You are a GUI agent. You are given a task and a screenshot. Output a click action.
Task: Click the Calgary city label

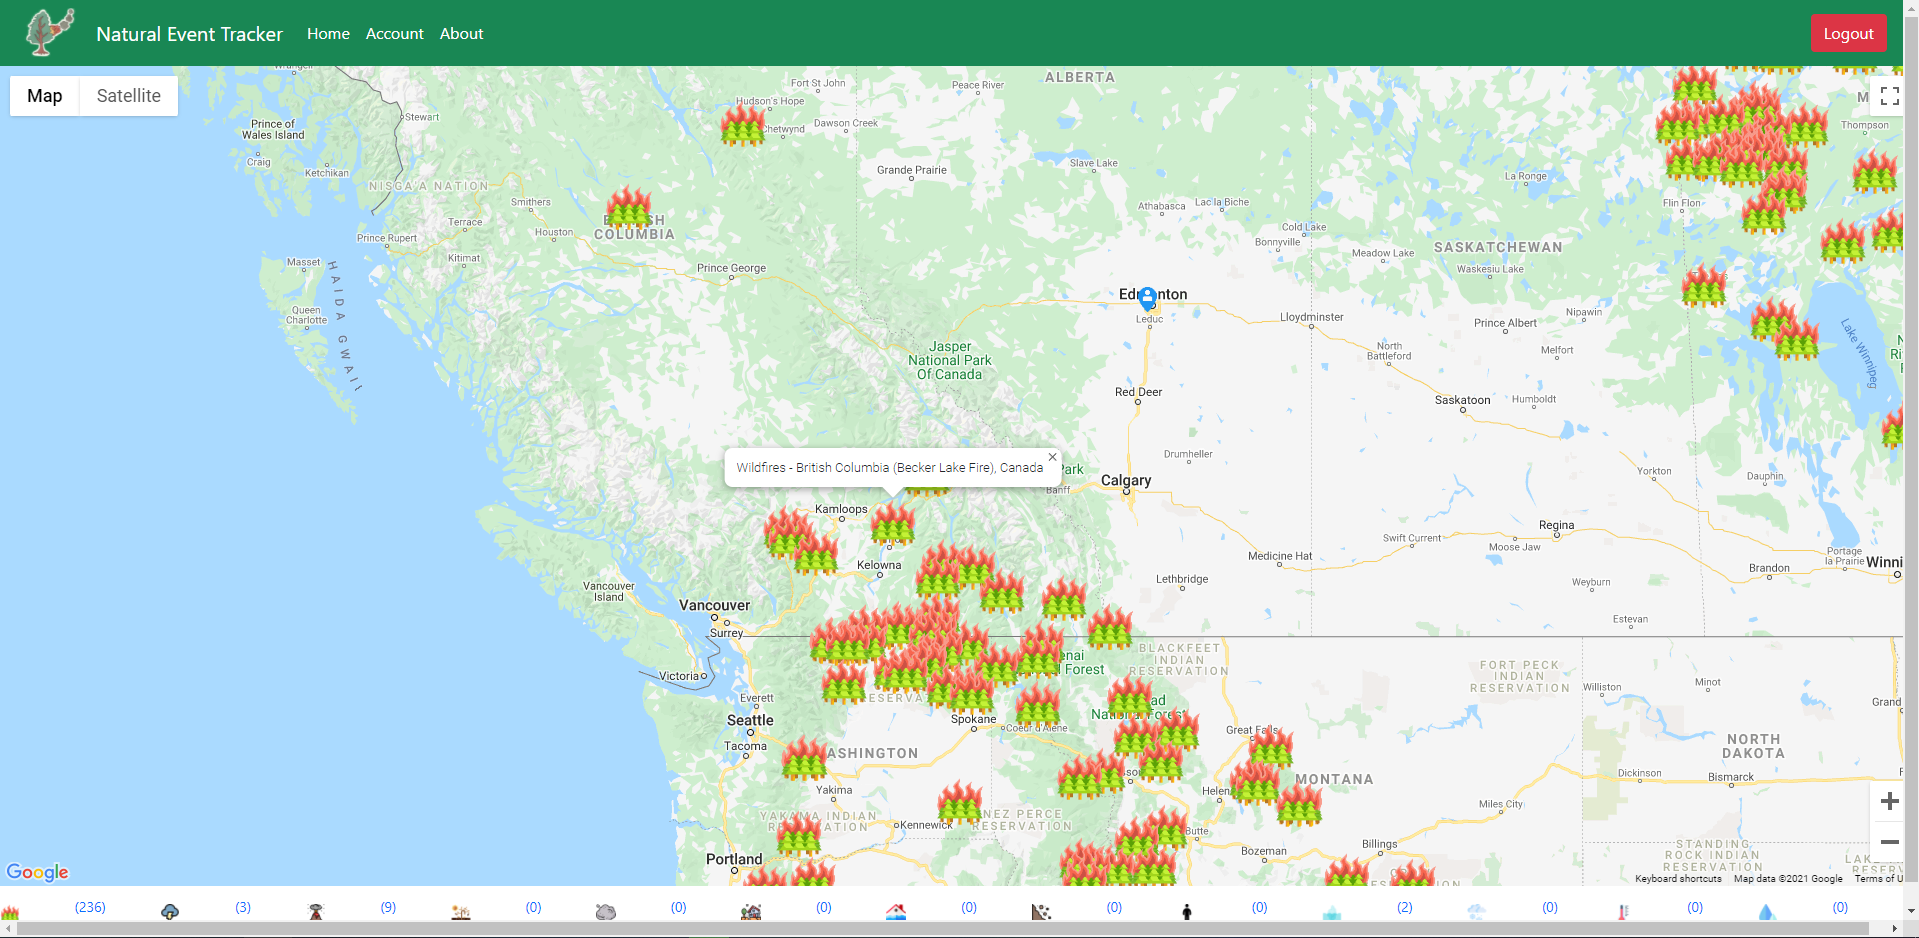[1126, 480]
